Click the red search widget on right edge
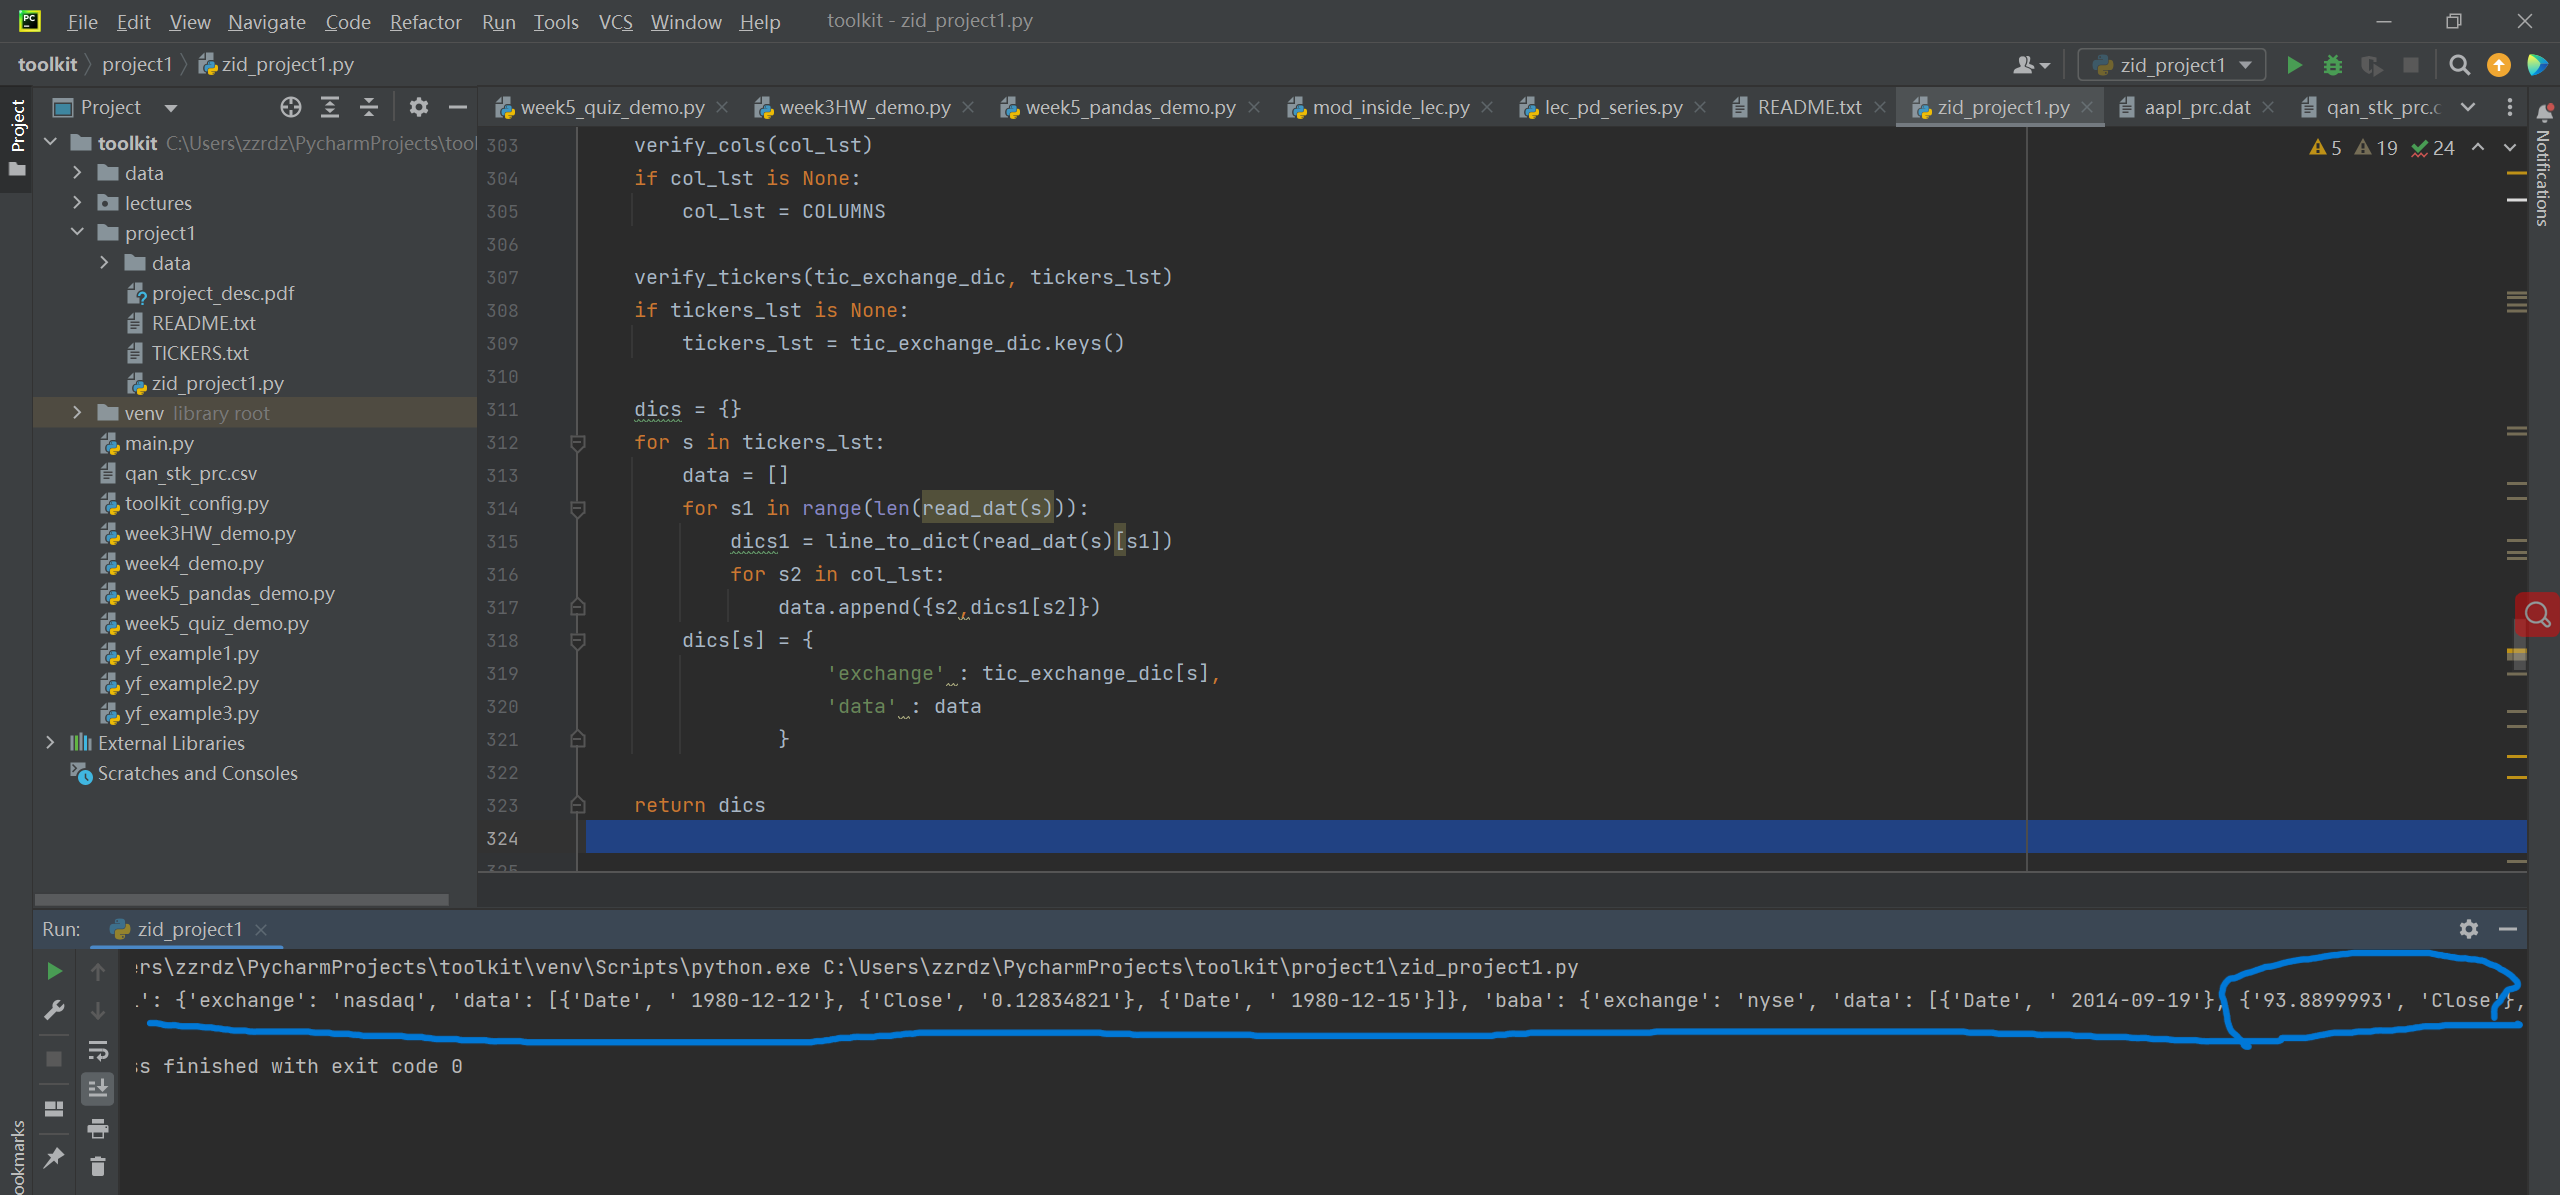Screen dimensions: 2560x1195 click(x=2537, y=614)
